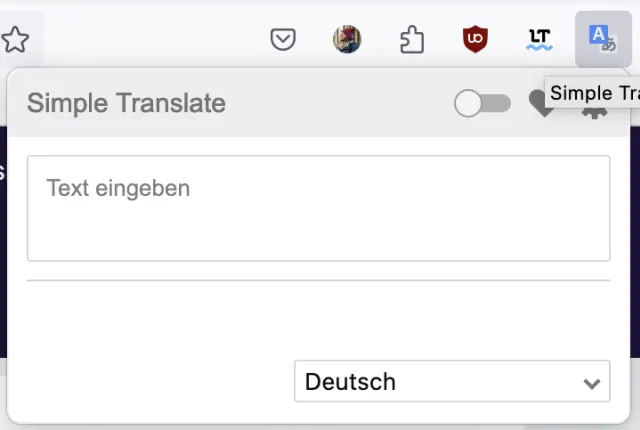Click the heart icon in popup header
Screen dimensions: 640x430
(541, 106)
